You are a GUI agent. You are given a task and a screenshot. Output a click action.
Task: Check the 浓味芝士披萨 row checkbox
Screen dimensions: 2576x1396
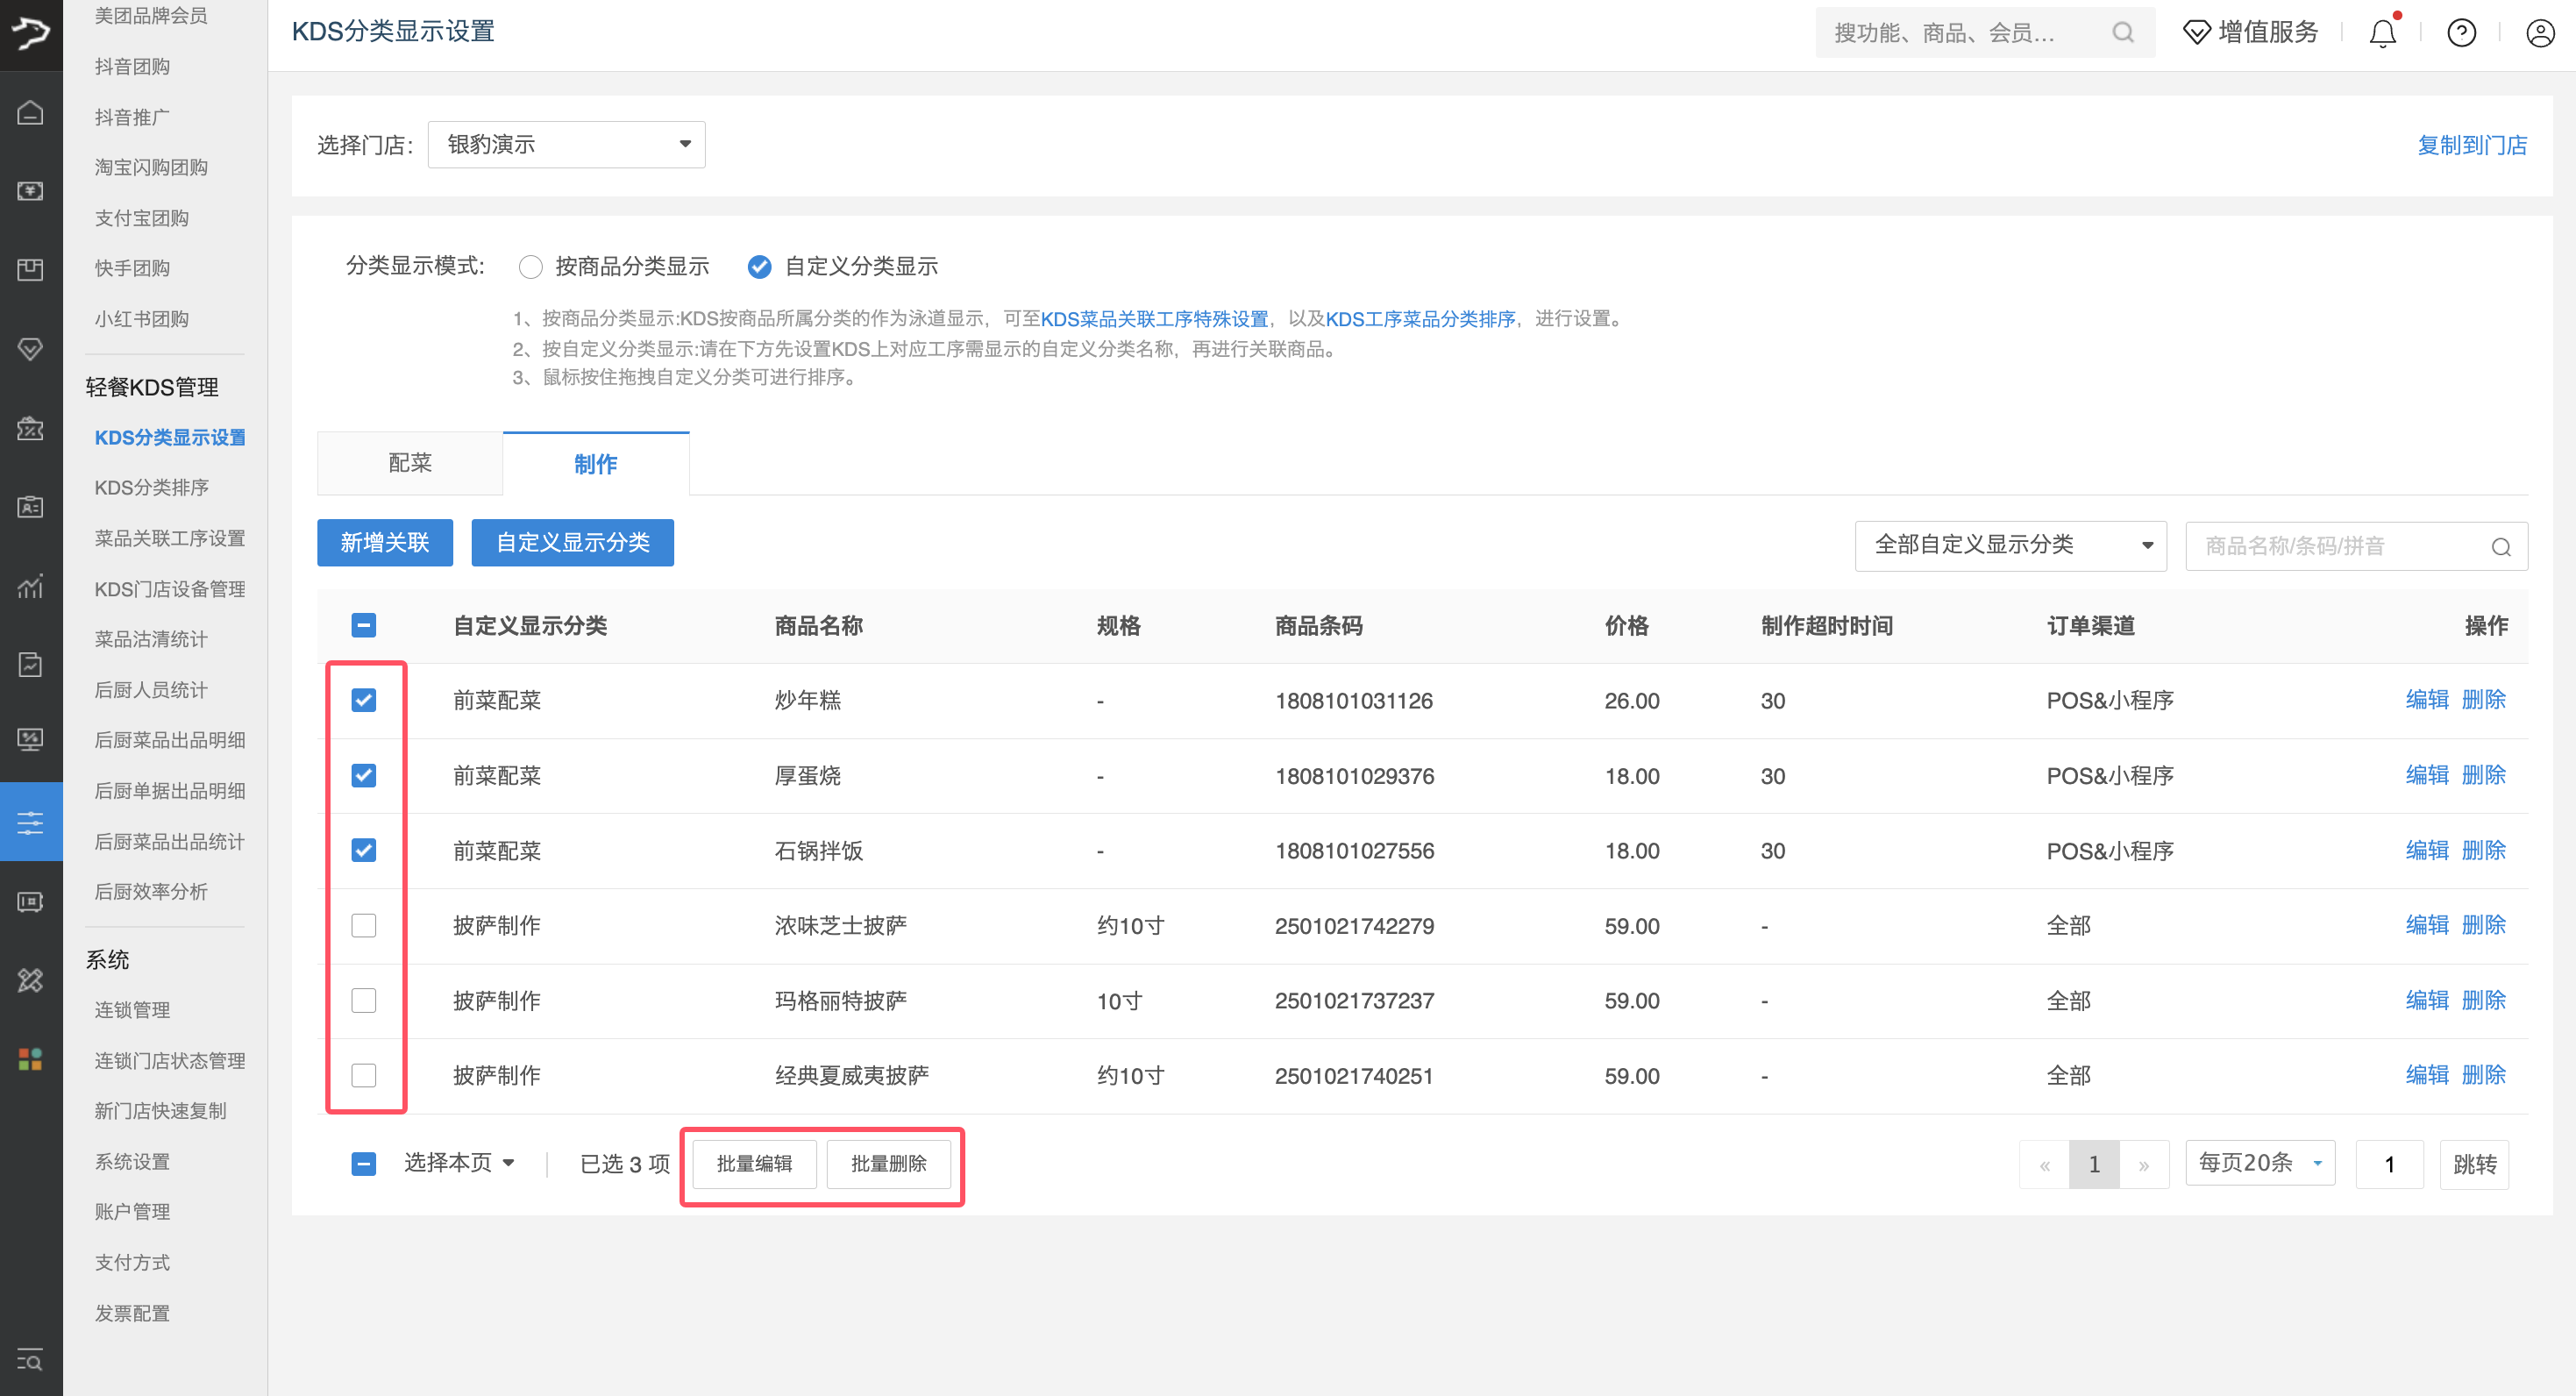364,925
